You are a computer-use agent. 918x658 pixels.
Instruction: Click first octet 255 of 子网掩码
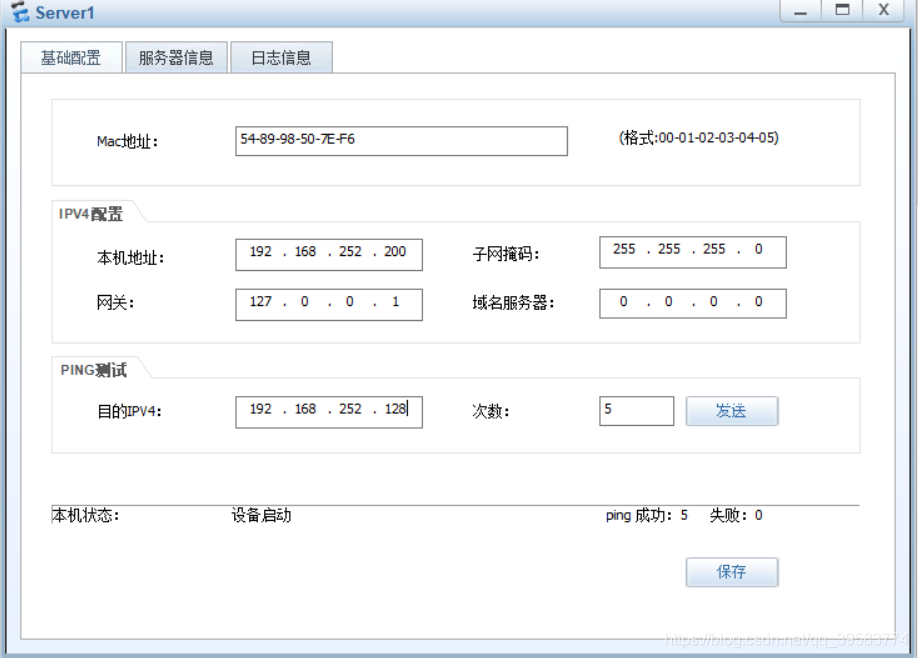pos(624,250)
